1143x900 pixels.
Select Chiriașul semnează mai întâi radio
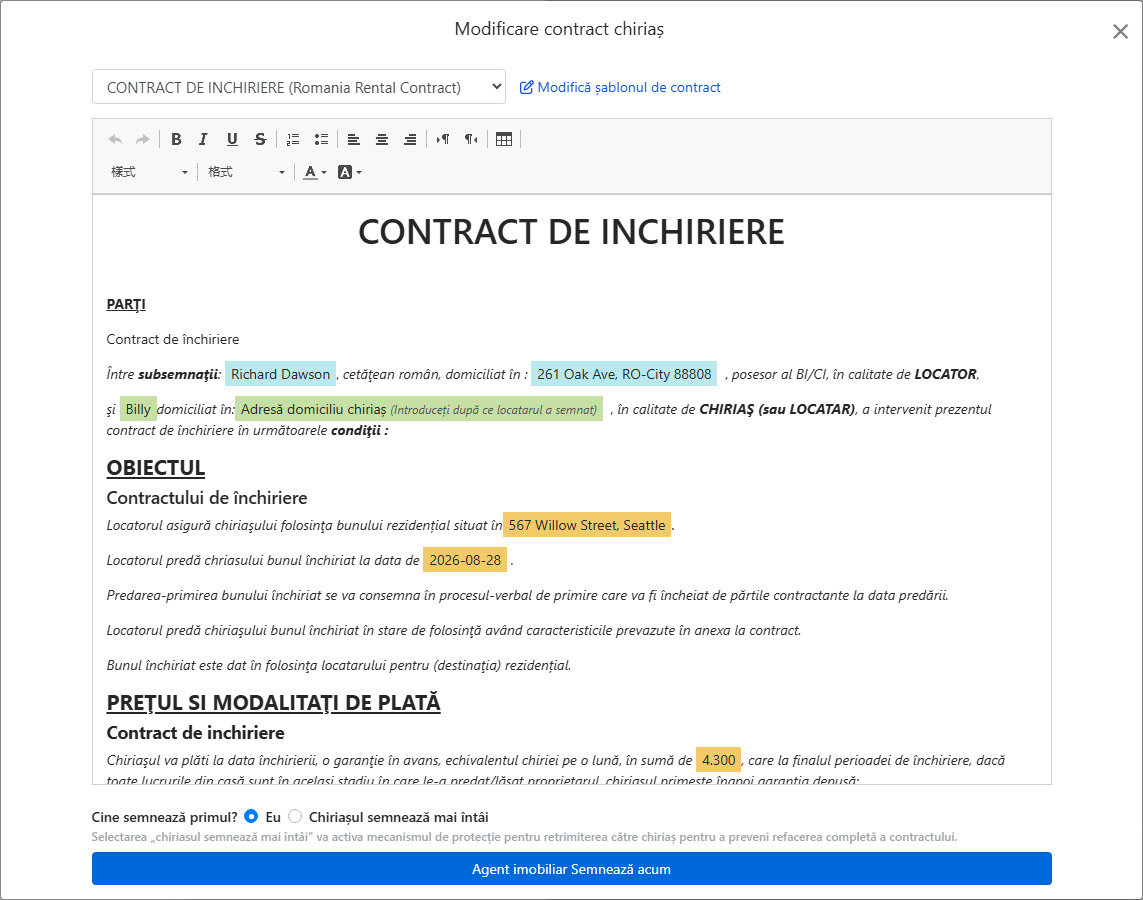[x=295, y=816]
